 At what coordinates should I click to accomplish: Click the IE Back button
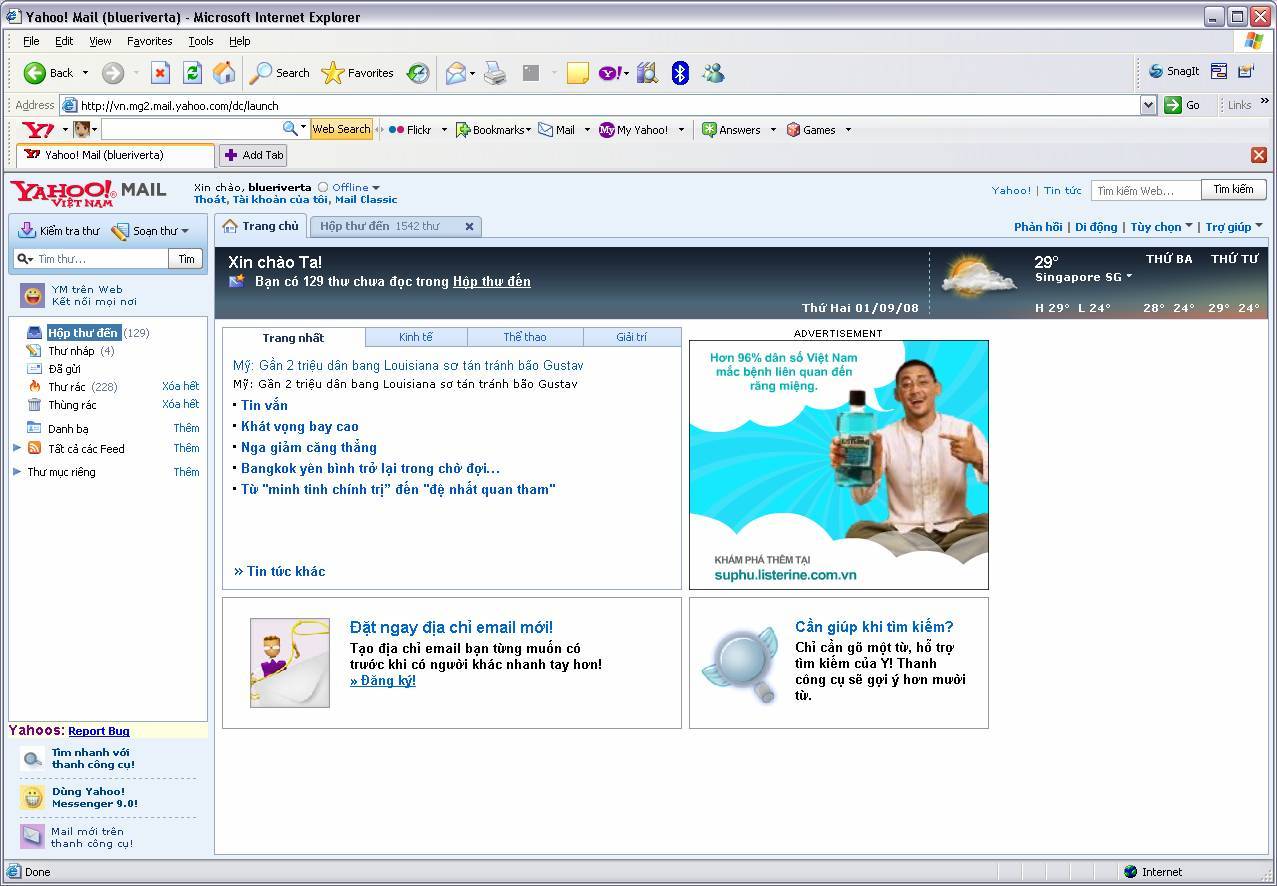49,73
